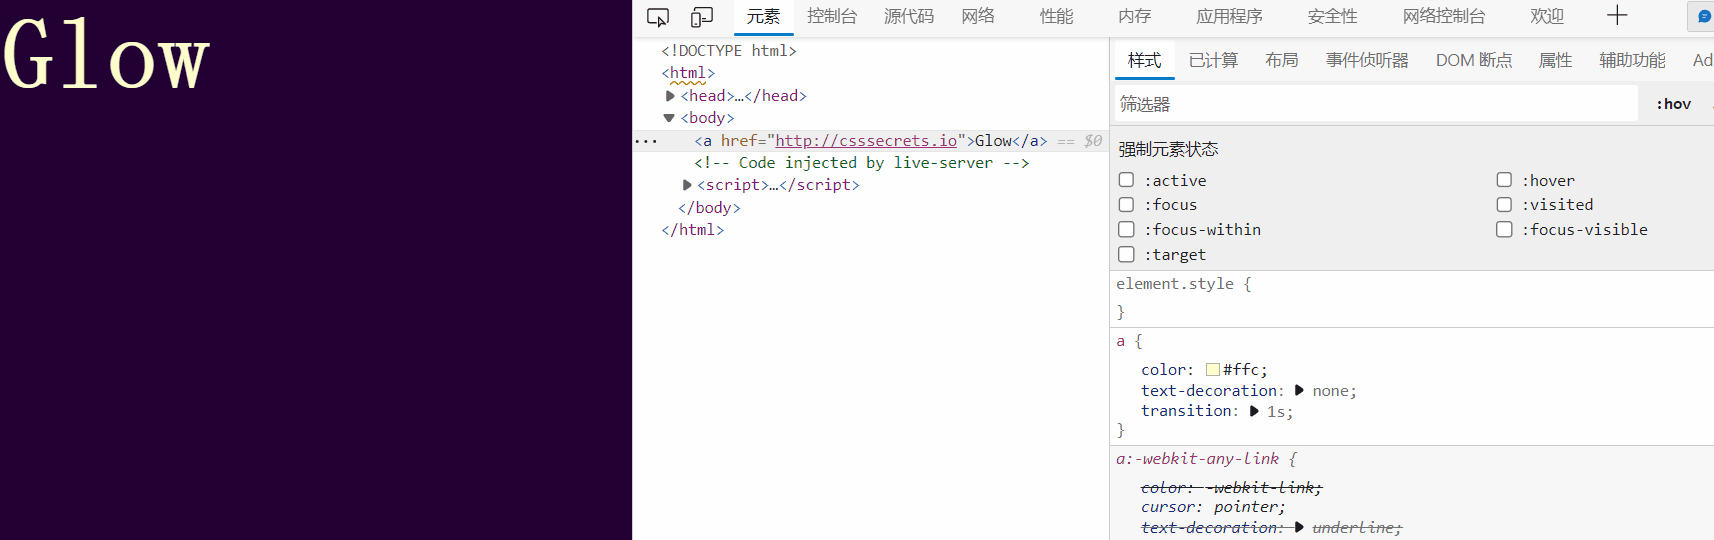Expand the struck-through underline text-decoration triangle
The image size is (1714, 540).
pos(1299,527)
